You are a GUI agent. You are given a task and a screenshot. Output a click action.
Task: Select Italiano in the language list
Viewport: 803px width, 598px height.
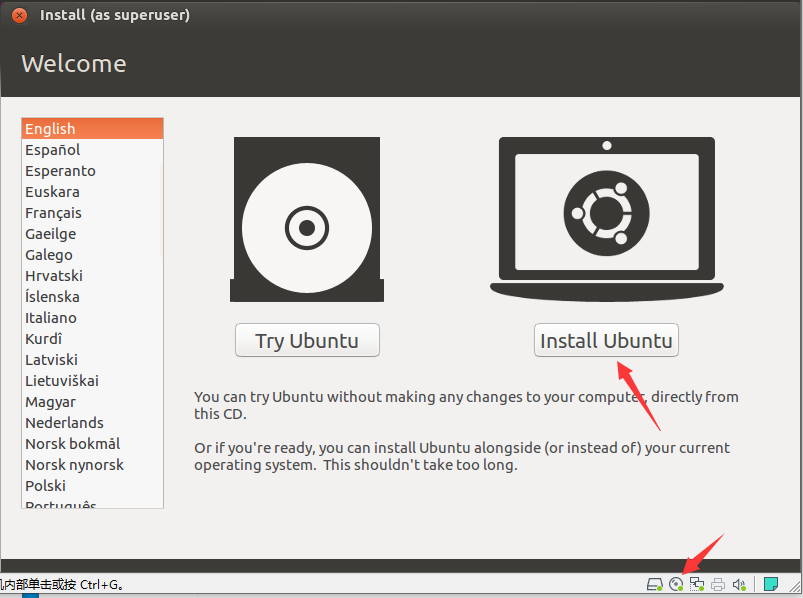point(92,318)
